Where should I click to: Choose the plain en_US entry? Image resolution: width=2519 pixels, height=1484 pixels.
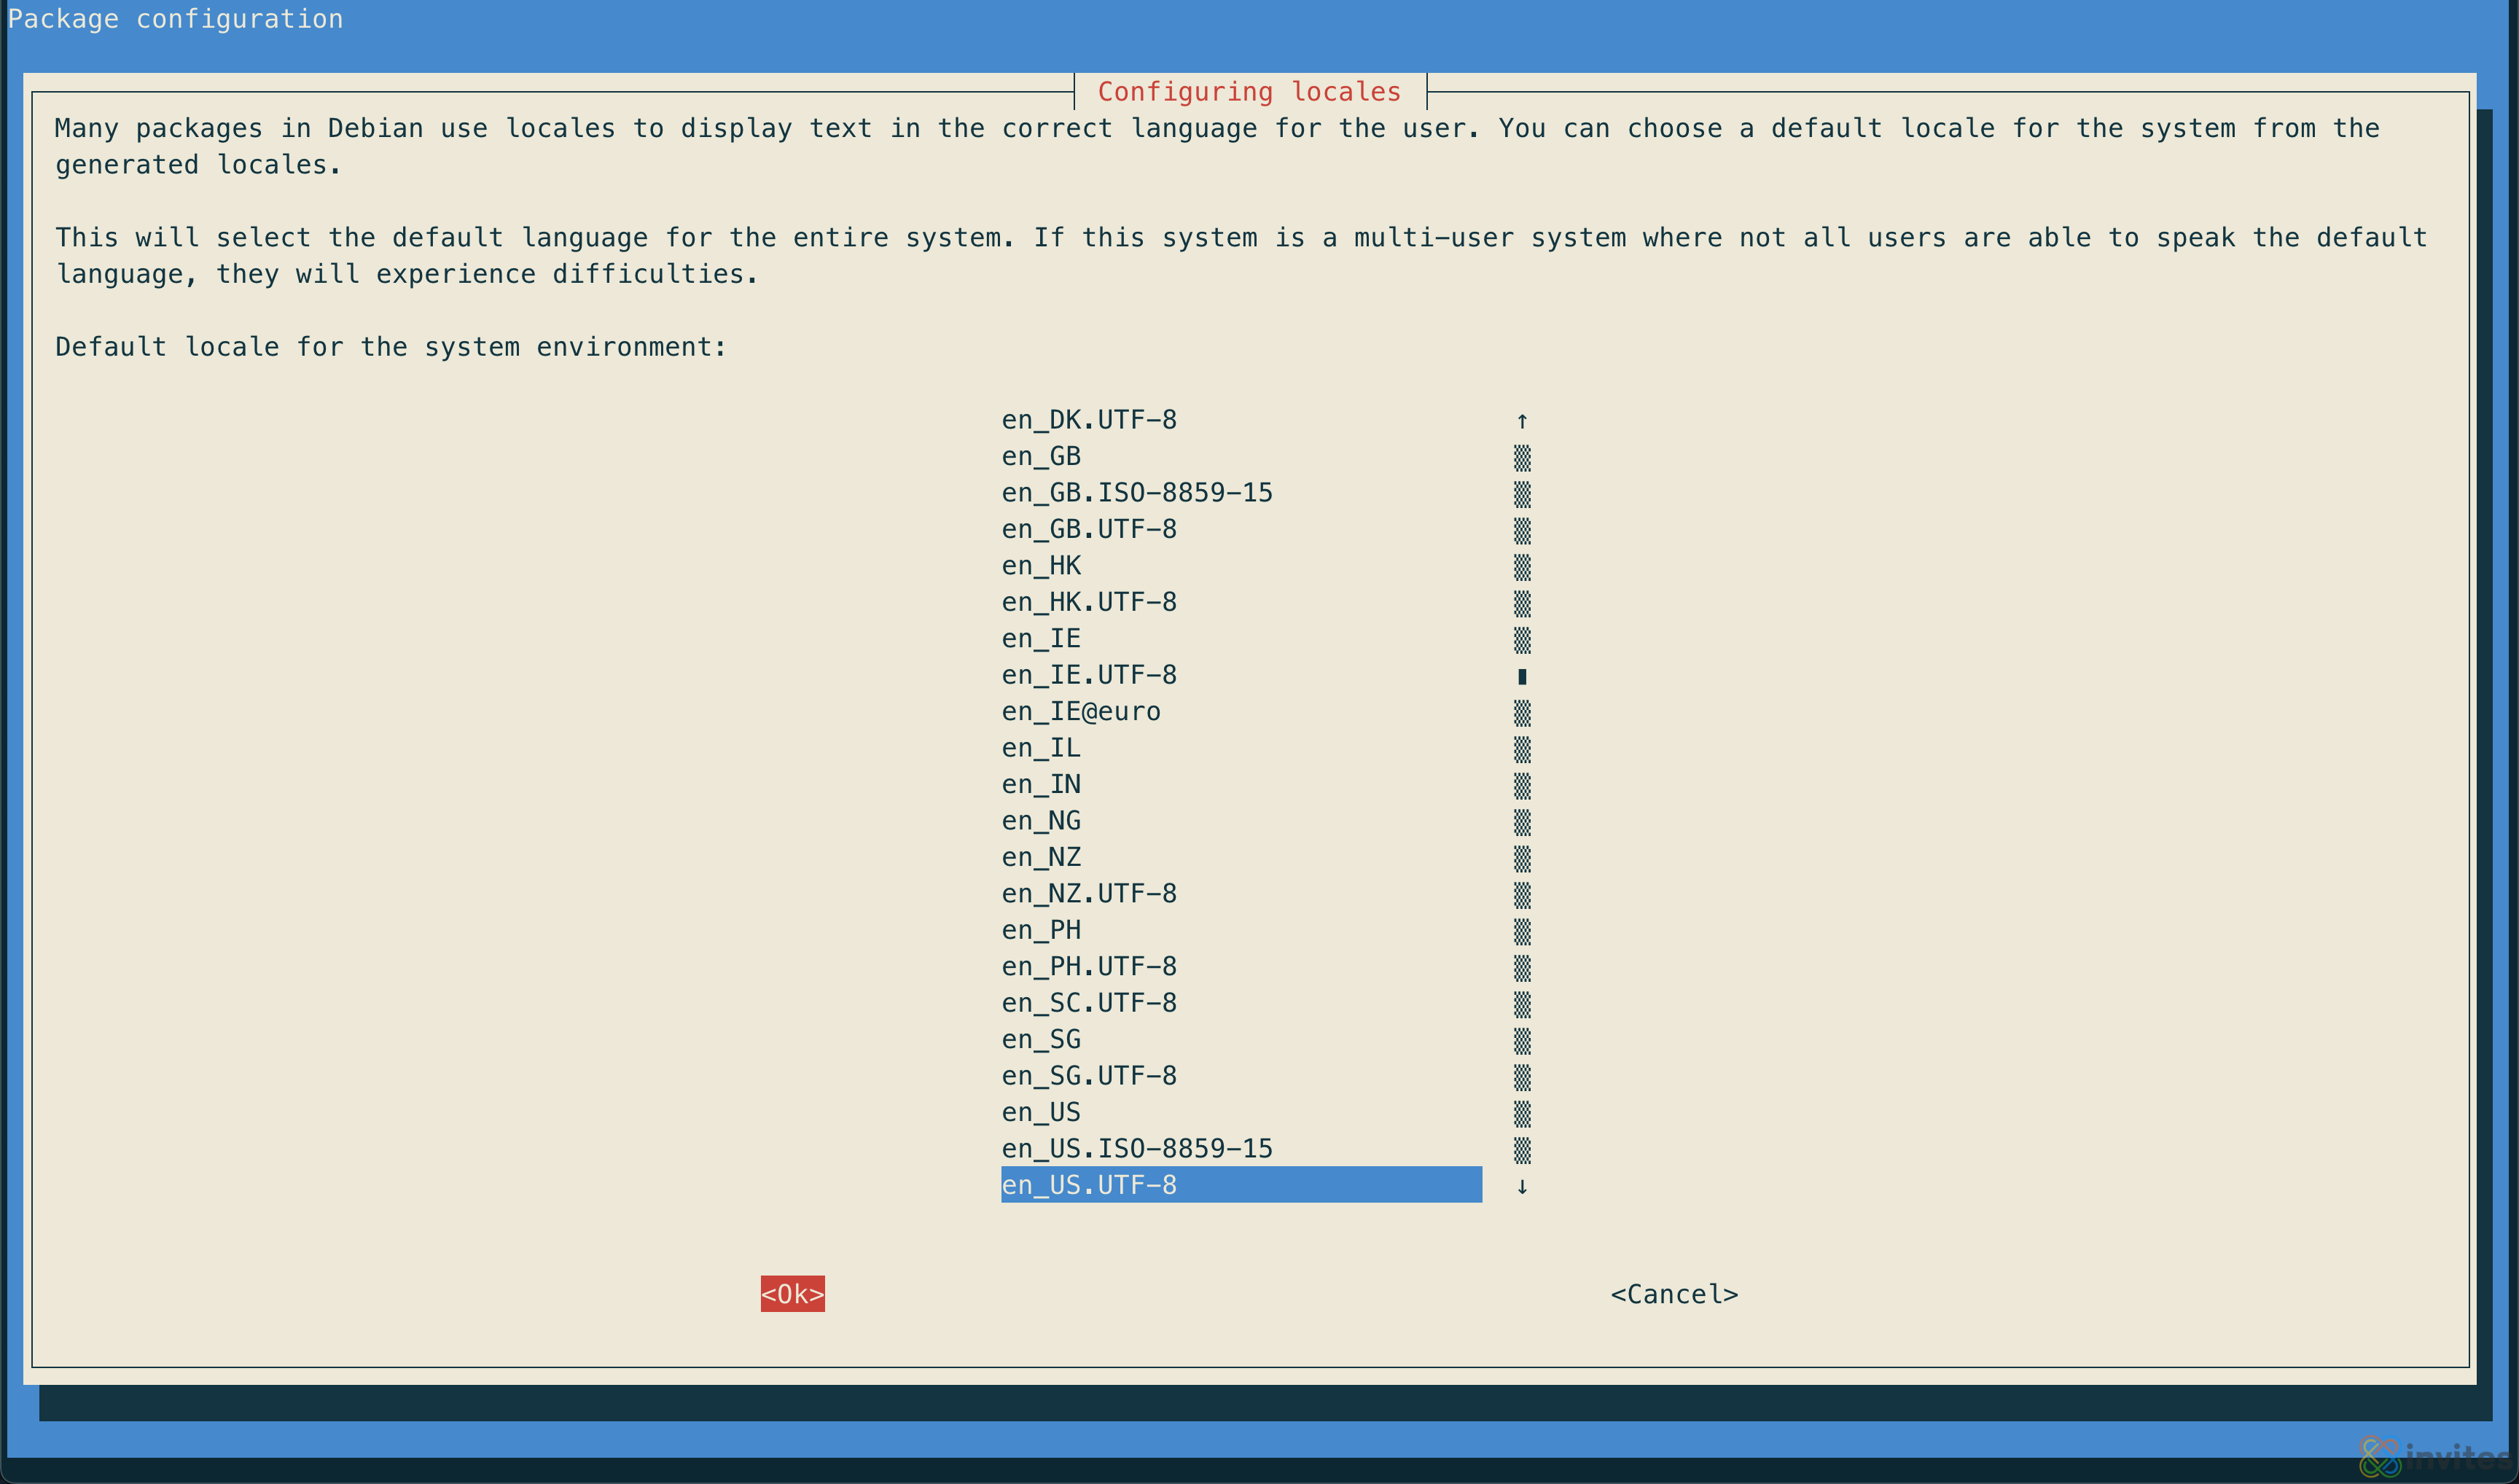coord(1040,1112)
